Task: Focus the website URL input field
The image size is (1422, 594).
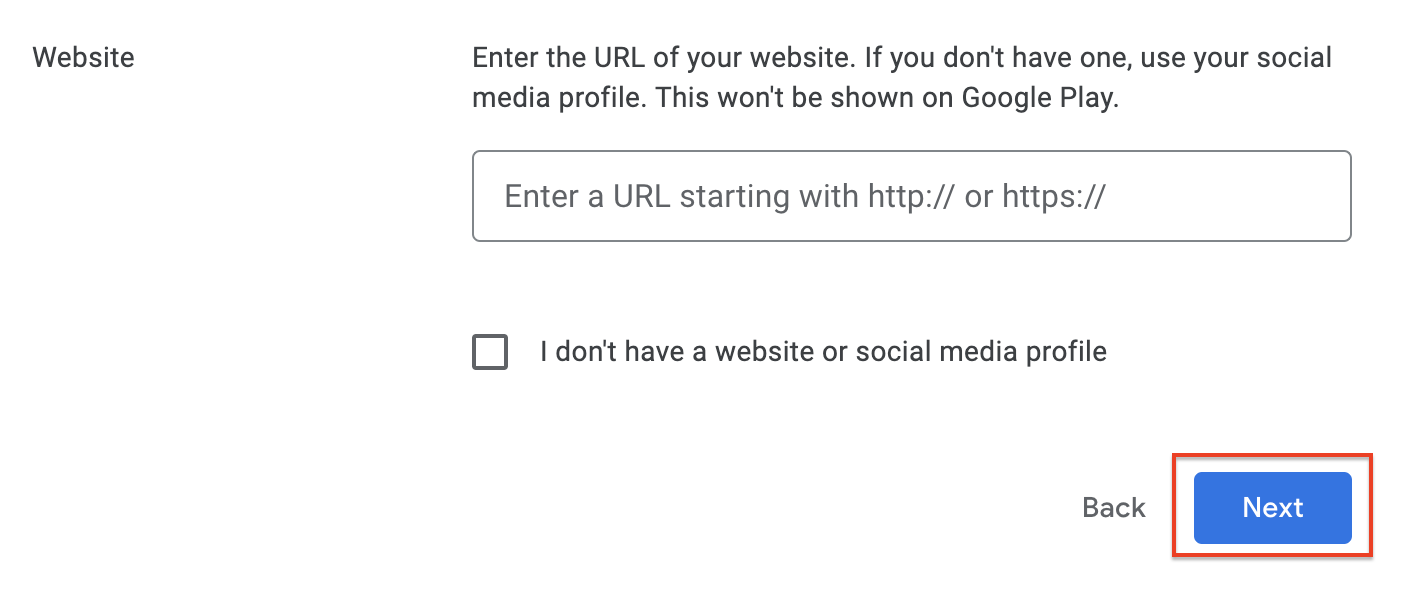Action: [x=911, y=196]
